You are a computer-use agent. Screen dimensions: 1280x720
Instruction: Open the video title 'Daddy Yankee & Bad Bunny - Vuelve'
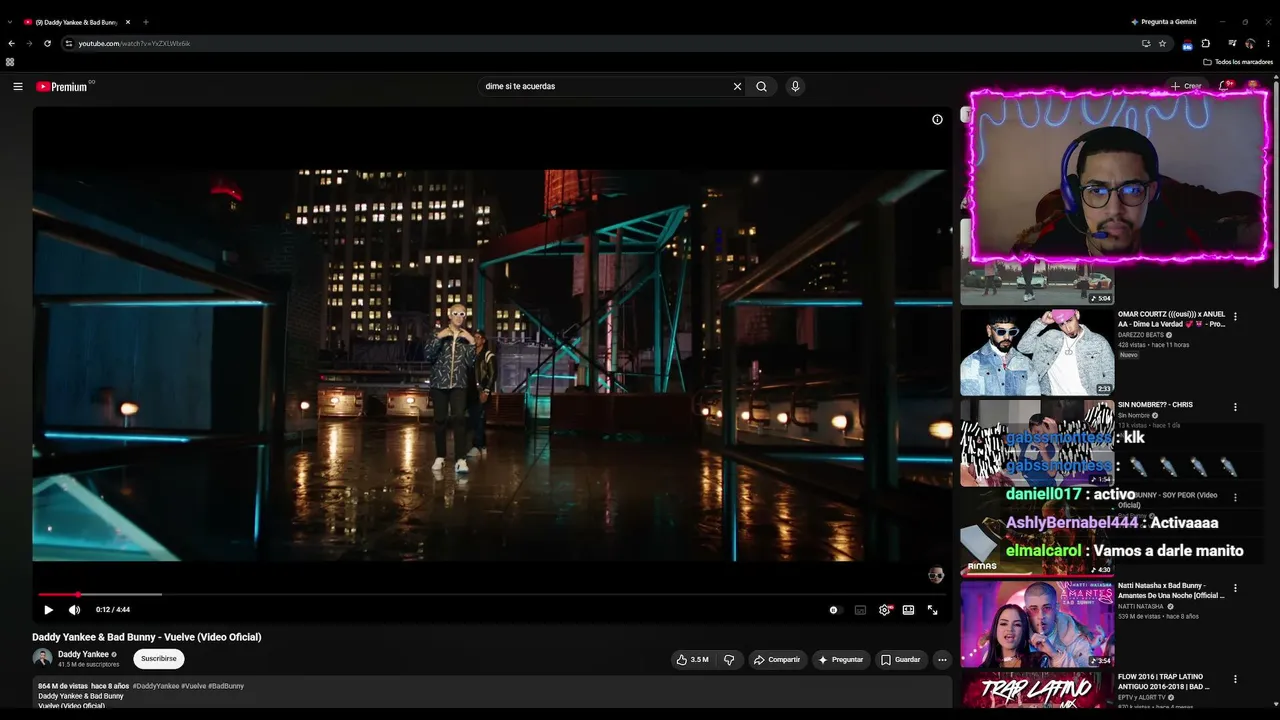[x=147, y=637]
